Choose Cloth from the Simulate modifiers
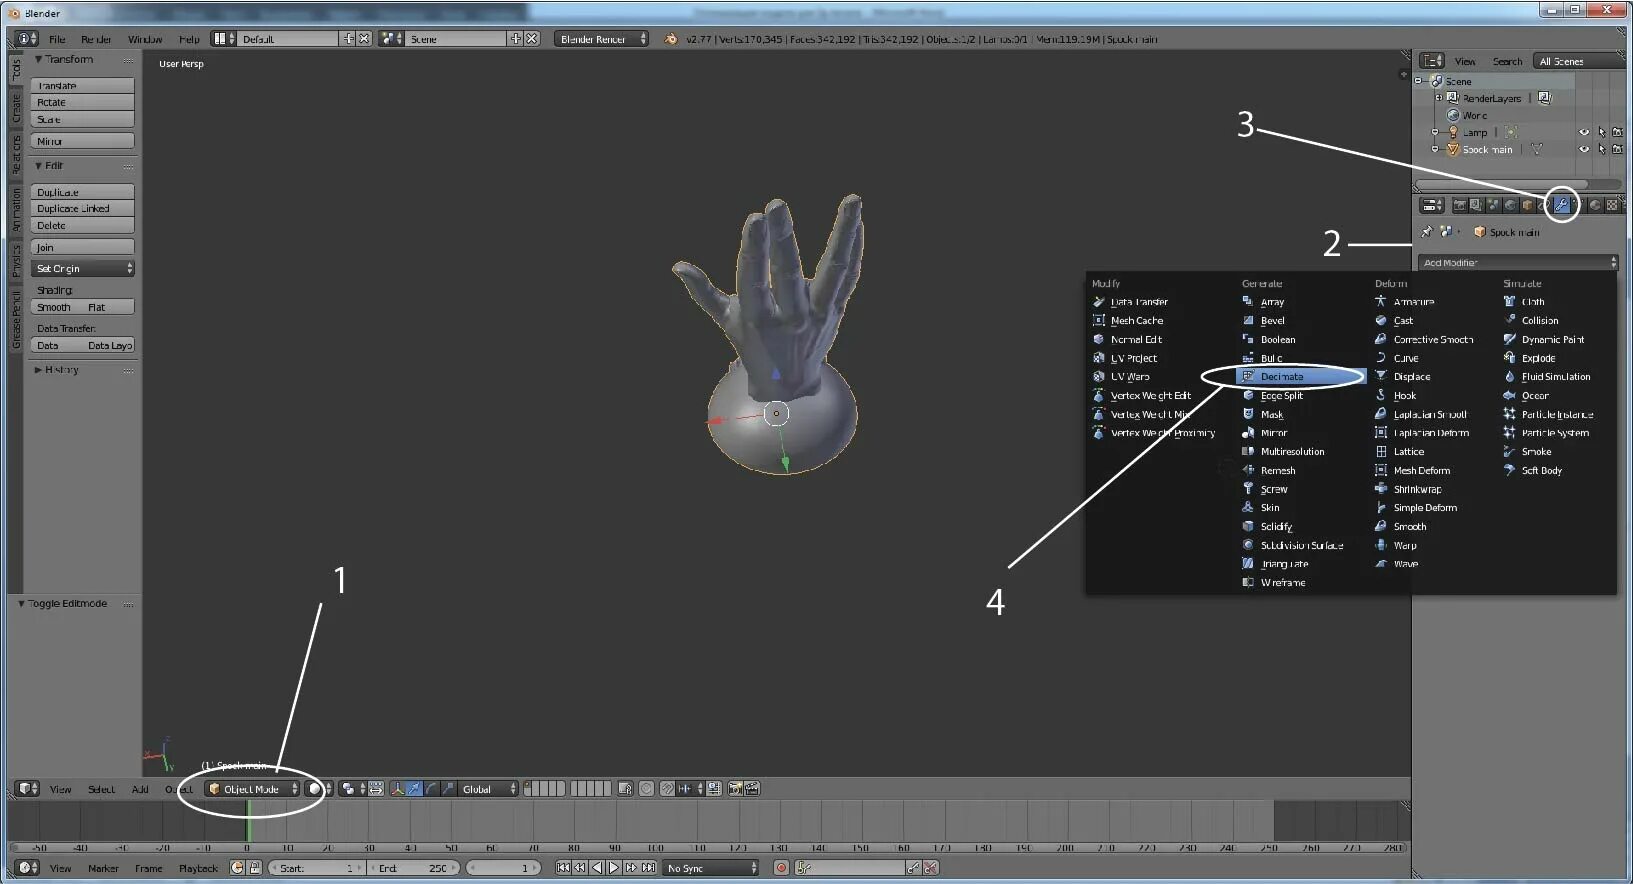Screen dimensions: 1633x884 point(1533,301)
